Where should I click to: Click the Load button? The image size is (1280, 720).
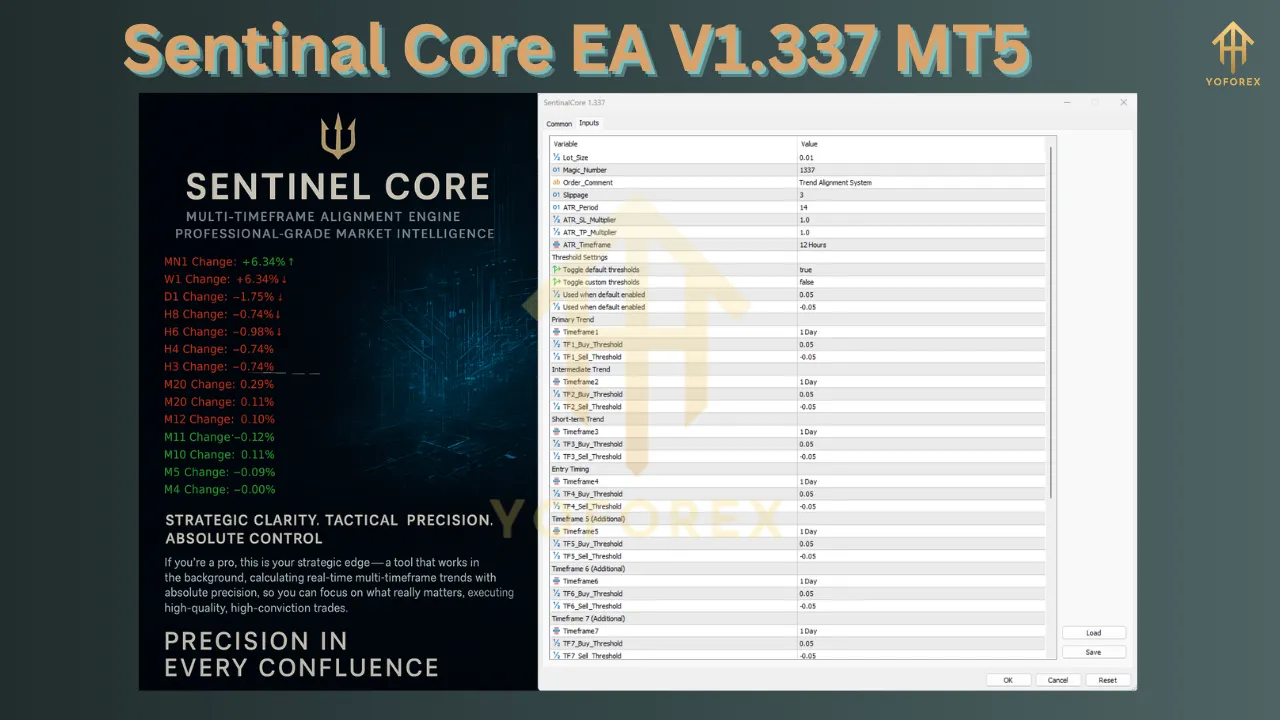pos(1094,633)
